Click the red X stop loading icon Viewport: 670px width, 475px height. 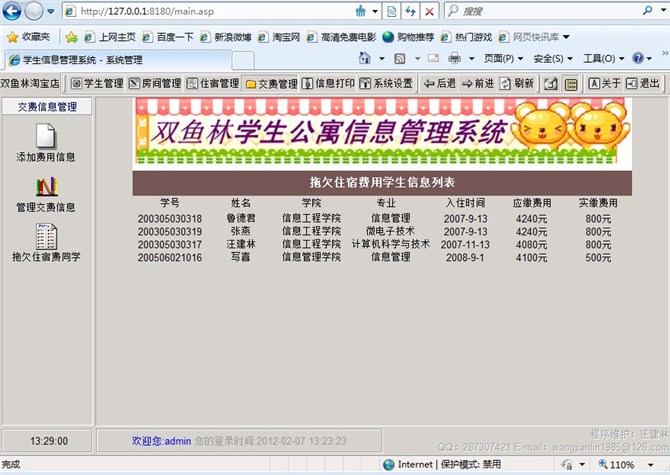click(x=429, y=12)
